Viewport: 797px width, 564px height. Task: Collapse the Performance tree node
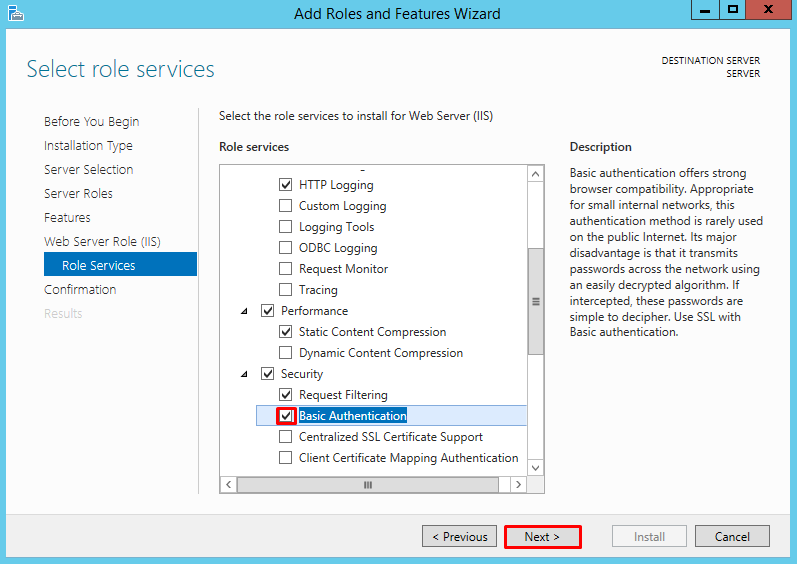point(245,311)
